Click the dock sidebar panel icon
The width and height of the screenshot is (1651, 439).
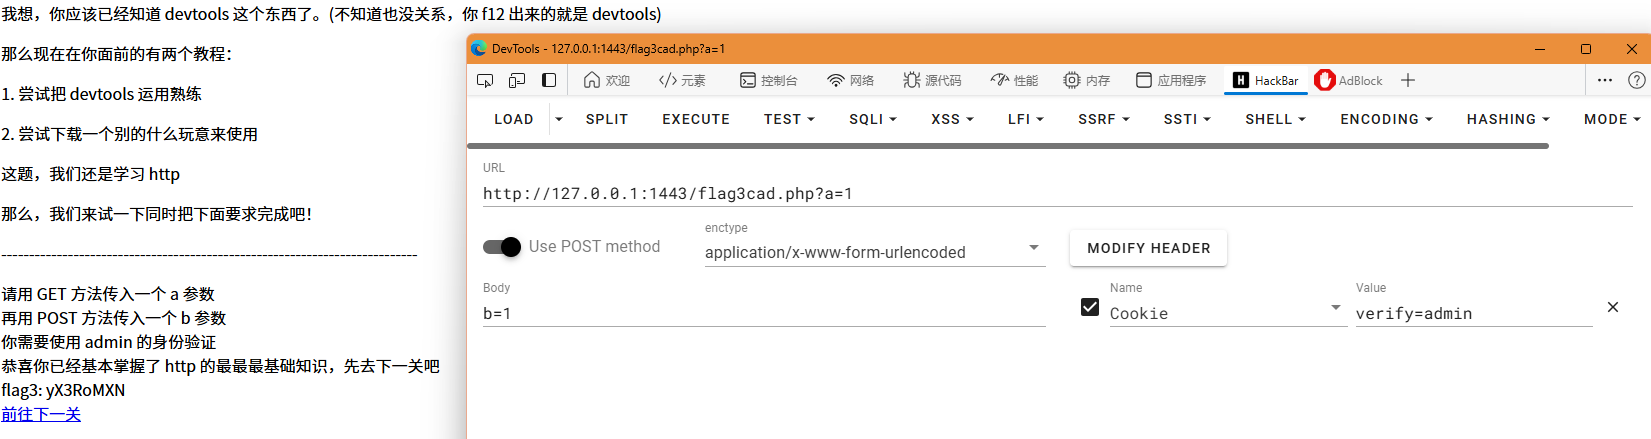pos(549,80)
